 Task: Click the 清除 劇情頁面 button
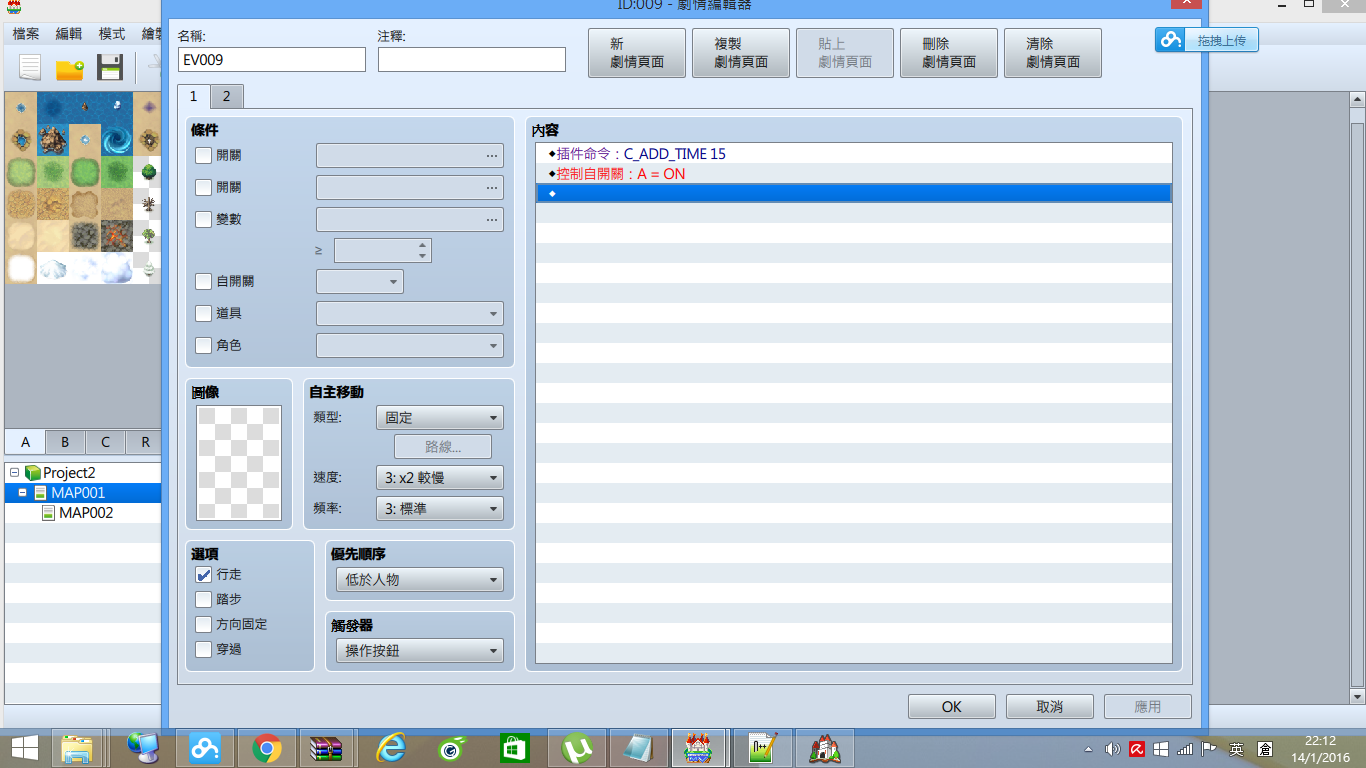pyautogui.click(x=1053, y=53)
